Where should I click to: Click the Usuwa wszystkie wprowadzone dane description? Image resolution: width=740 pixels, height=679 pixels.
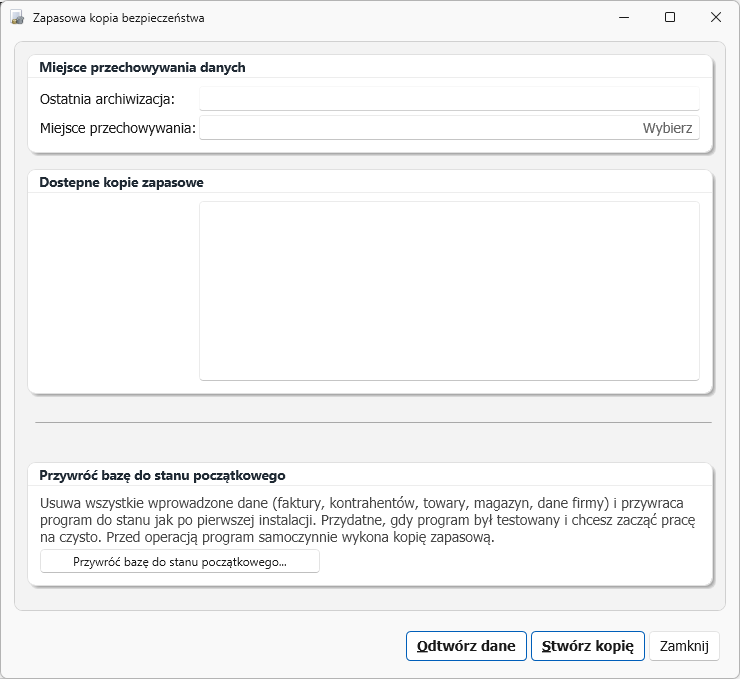pyautogui.click(x=367, y=520)
